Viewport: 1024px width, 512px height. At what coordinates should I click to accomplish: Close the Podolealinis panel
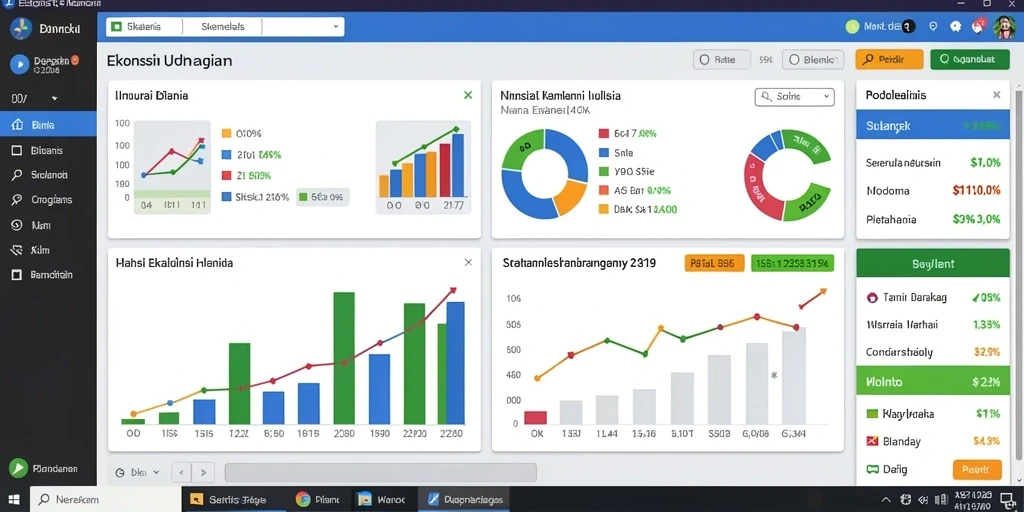[997, 95]
